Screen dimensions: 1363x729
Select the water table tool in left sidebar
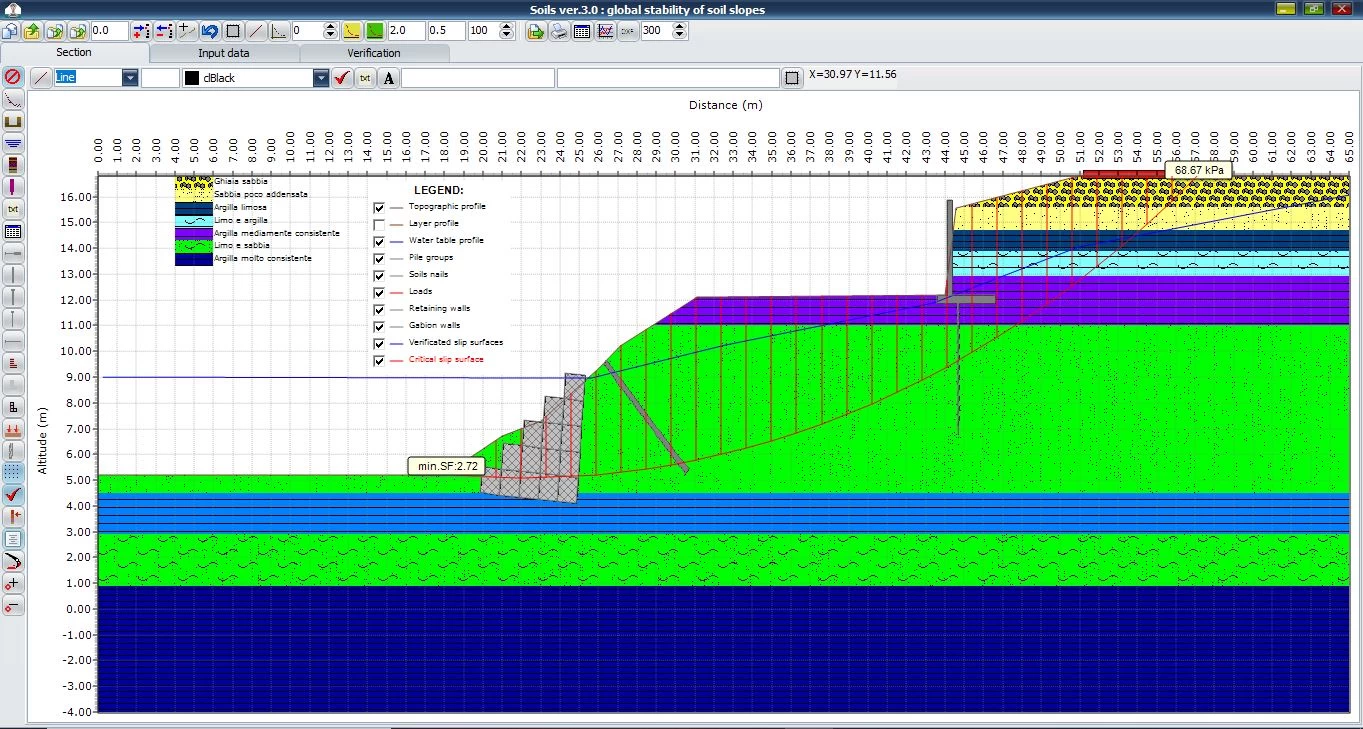13,143
